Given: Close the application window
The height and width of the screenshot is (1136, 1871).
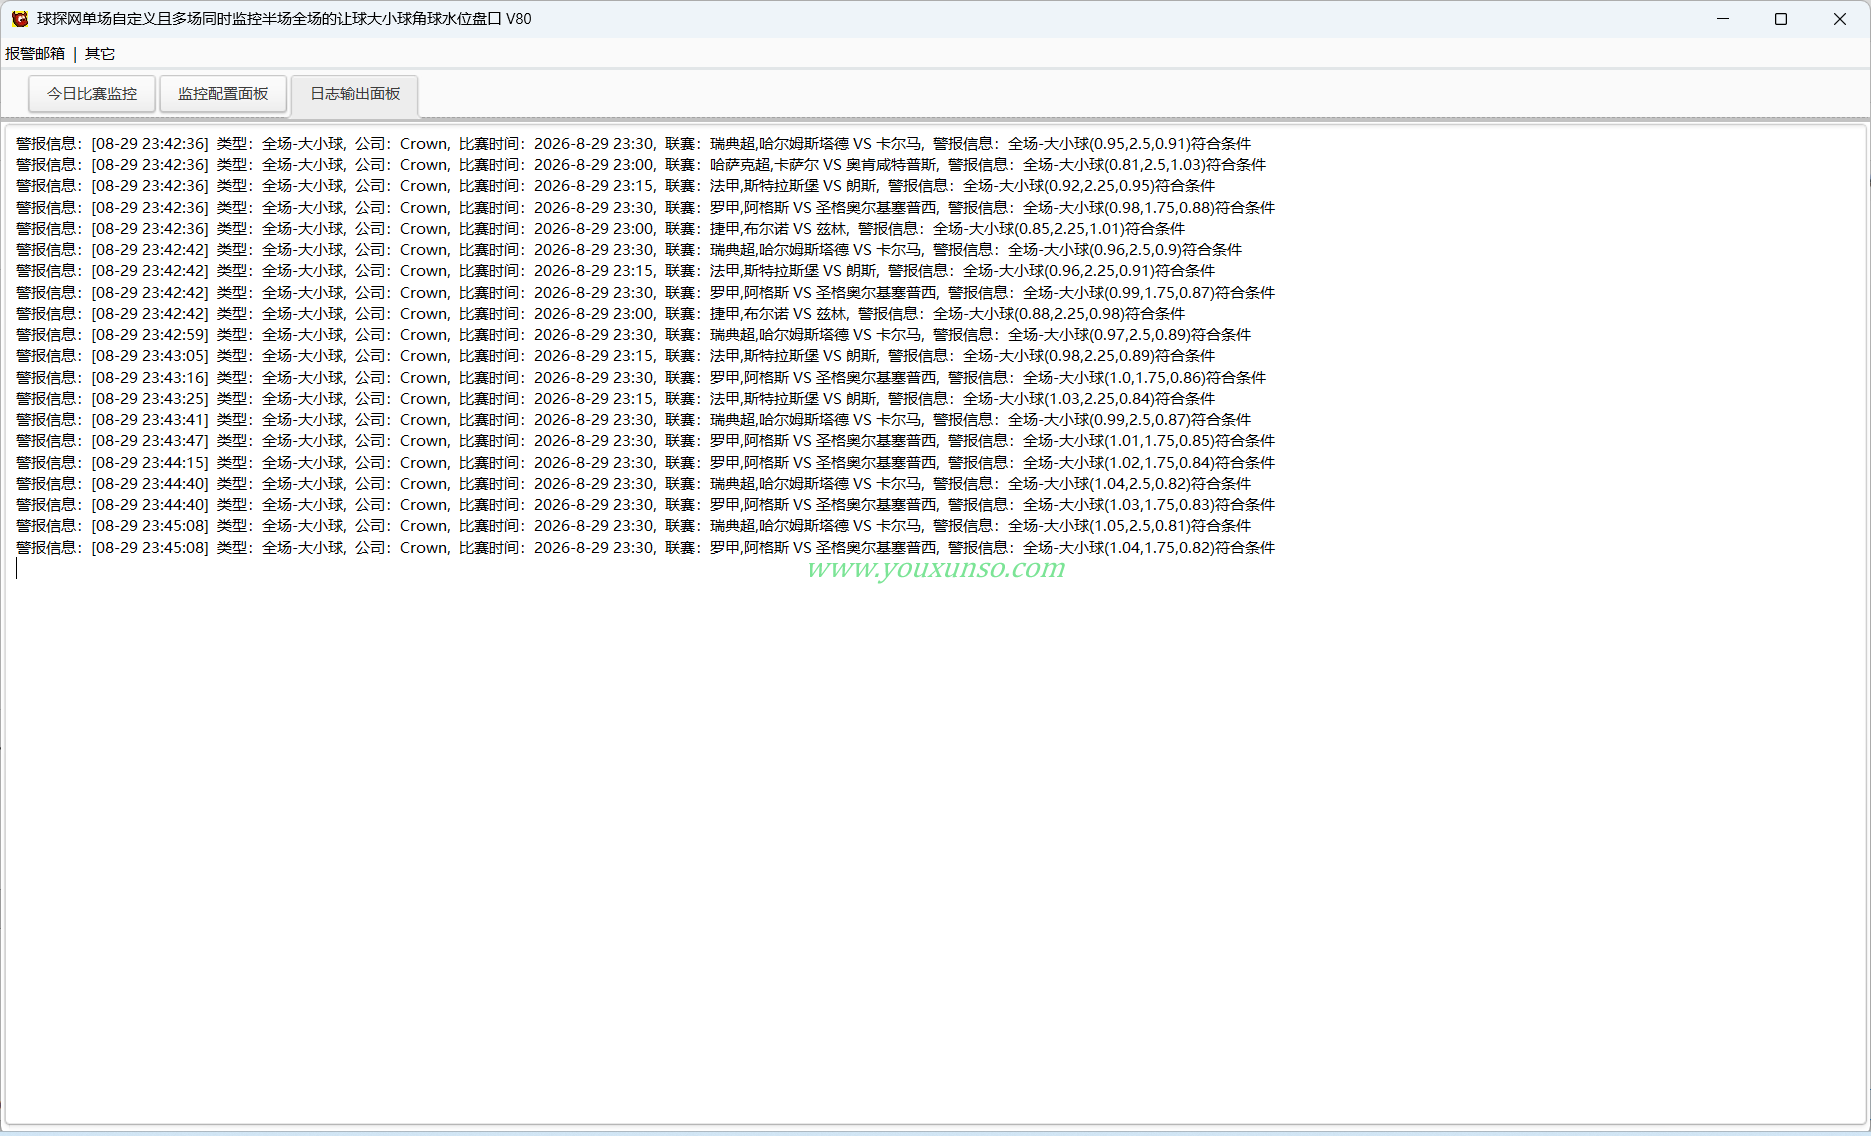Looking at the screenshot, I should point(1840,19).
